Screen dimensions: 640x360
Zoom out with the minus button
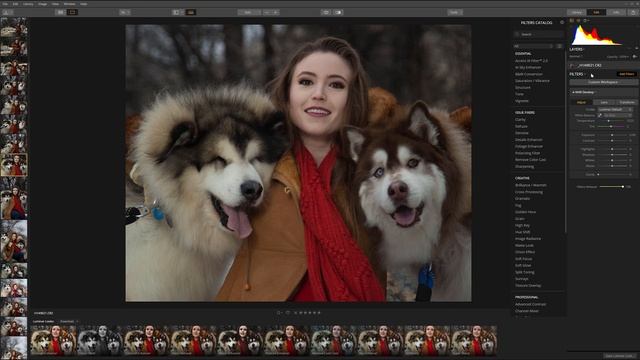click(x=267, y=12)
